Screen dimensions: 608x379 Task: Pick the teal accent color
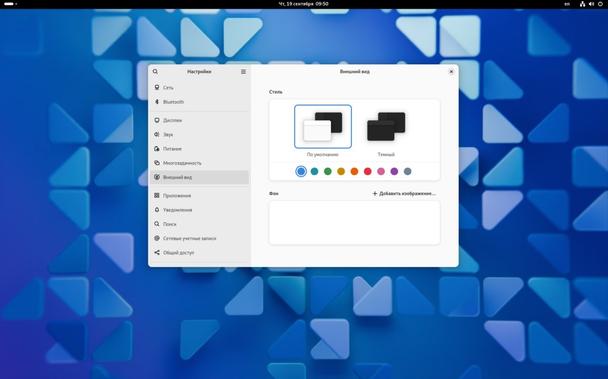click(x=314, y=171)
